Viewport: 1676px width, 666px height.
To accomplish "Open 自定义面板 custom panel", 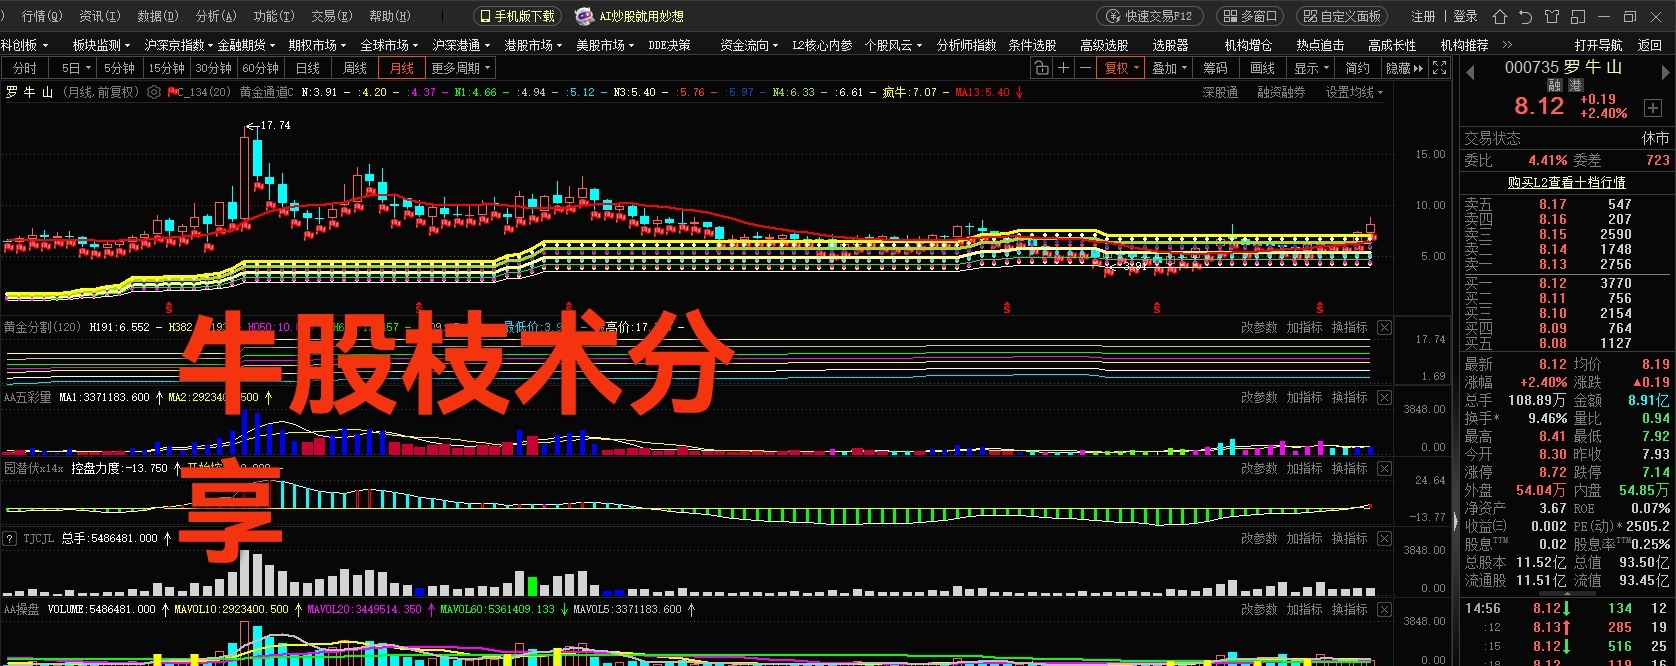I will coord(1343,16).
